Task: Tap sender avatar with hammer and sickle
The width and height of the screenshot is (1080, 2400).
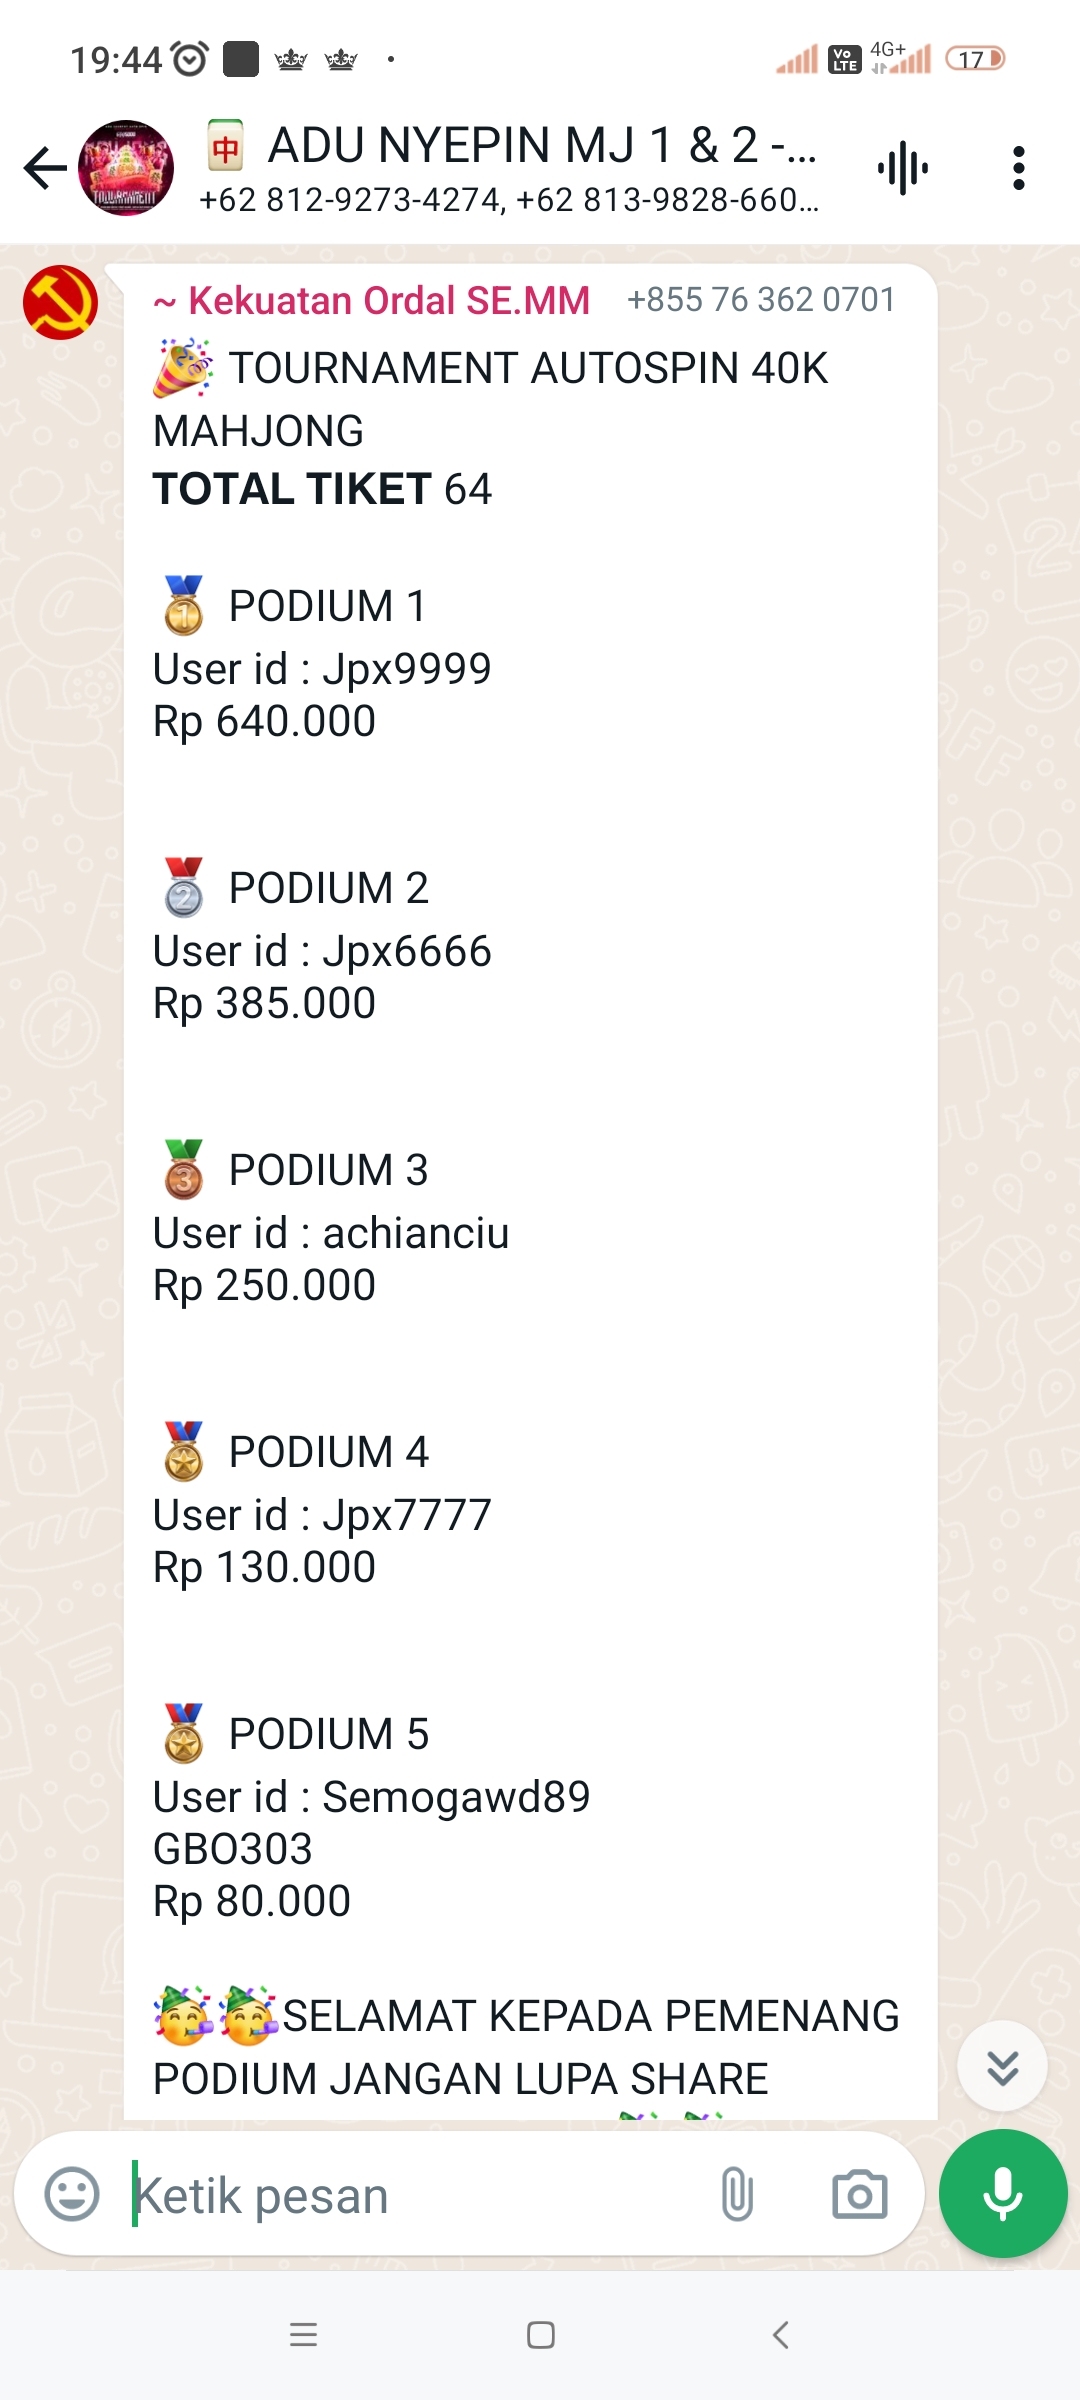Action: click(60, 302)
